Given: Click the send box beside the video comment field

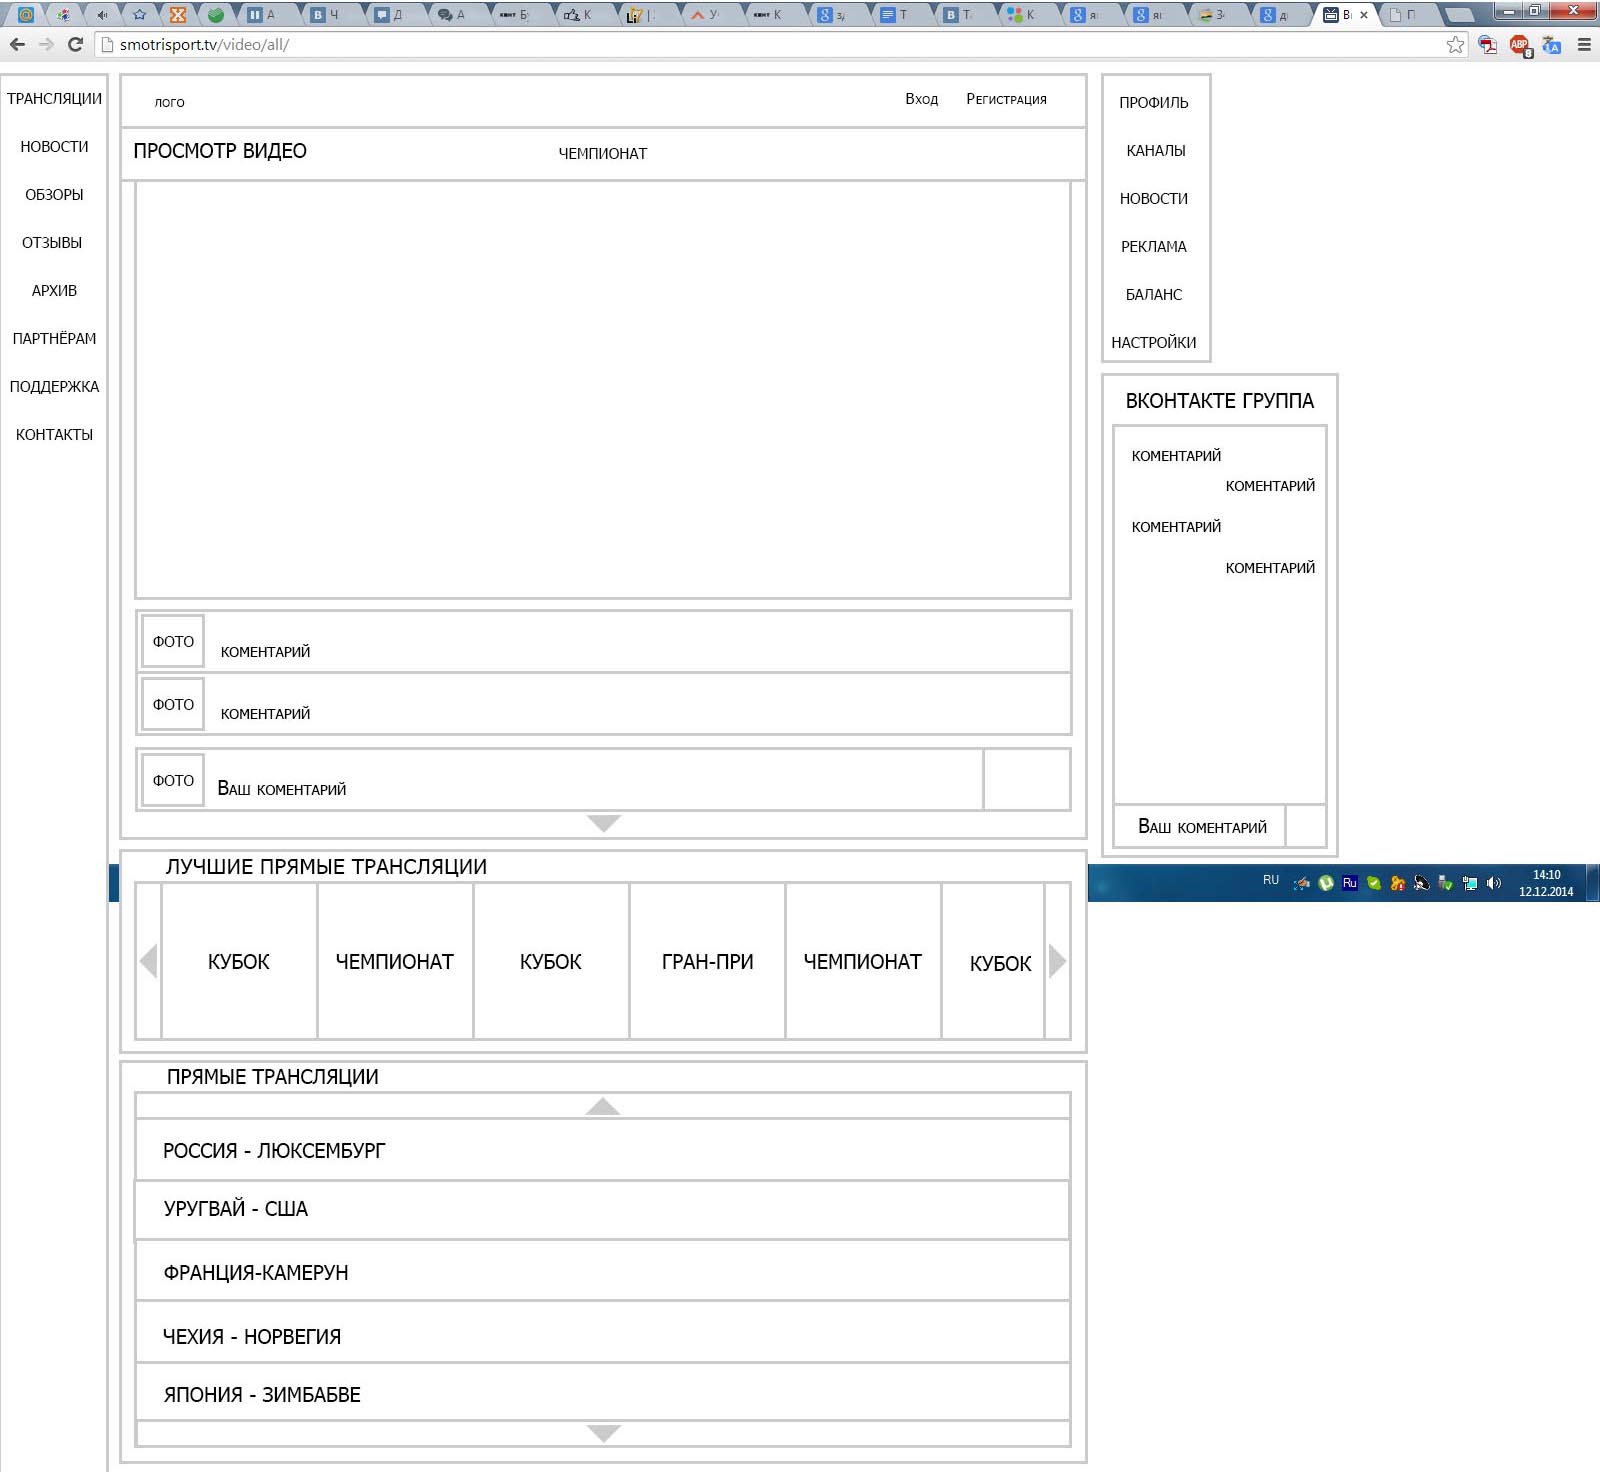Looking at the screenshot, I should click(x=1027, y=780).
